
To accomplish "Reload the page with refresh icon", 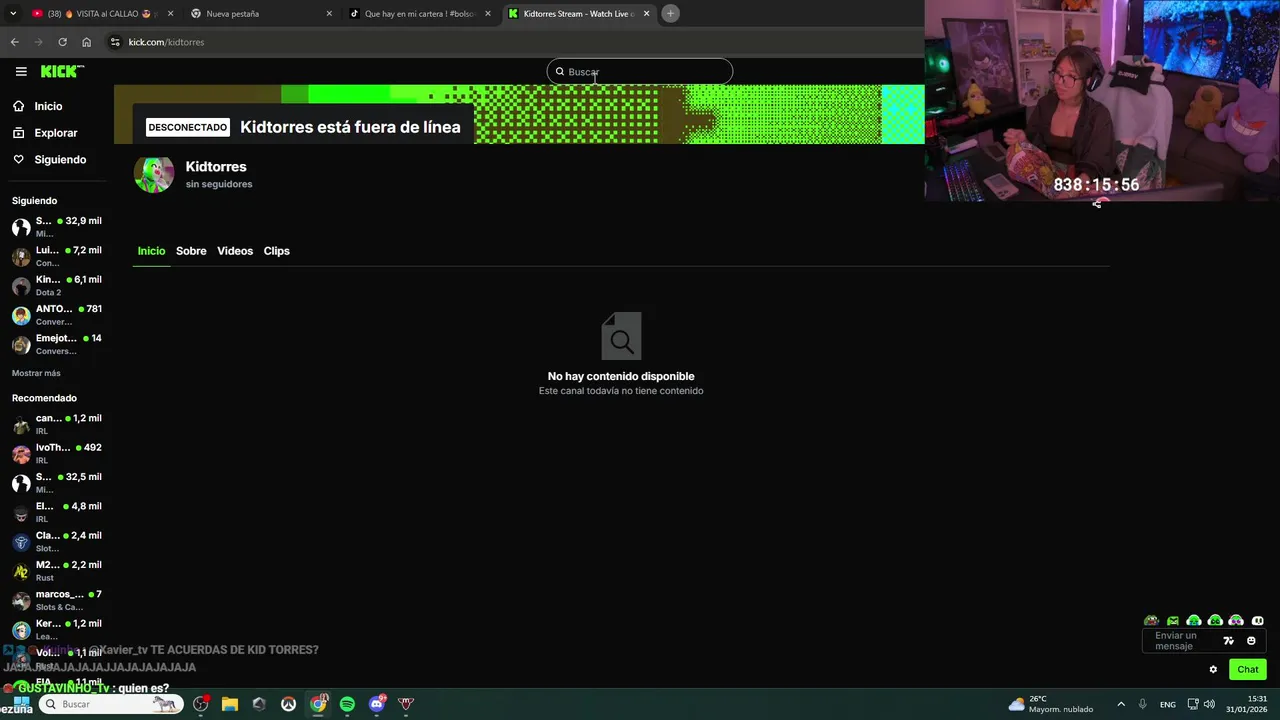I will point(62,42).
